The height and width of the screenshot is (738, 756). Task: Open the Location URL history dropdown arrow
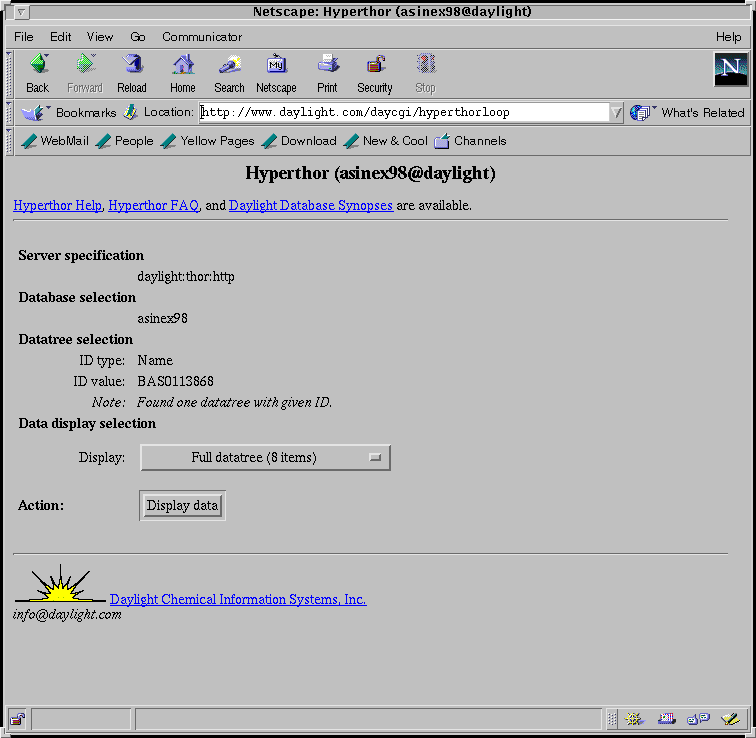click(x=616, y=113)
